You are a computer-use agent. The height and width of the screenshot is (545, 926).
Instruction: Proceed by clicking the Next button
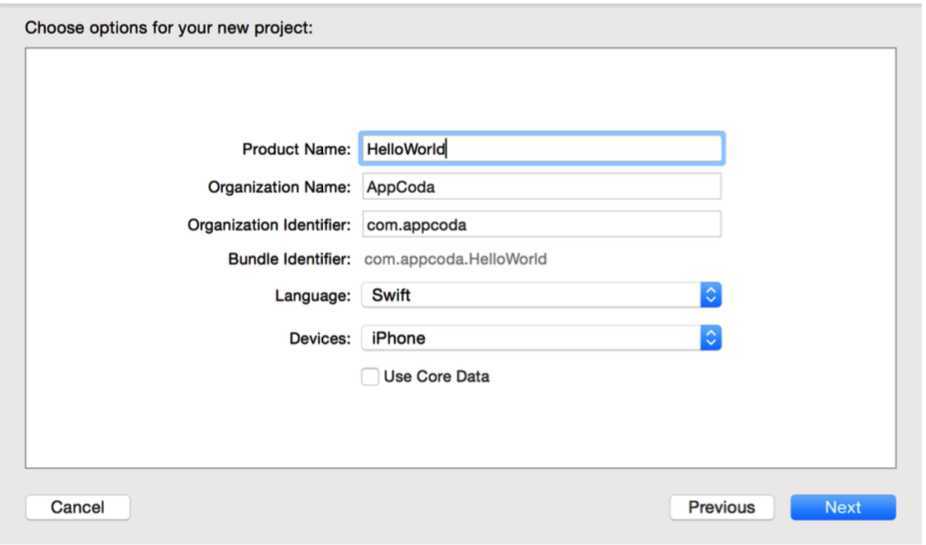(x=842, y=507)
